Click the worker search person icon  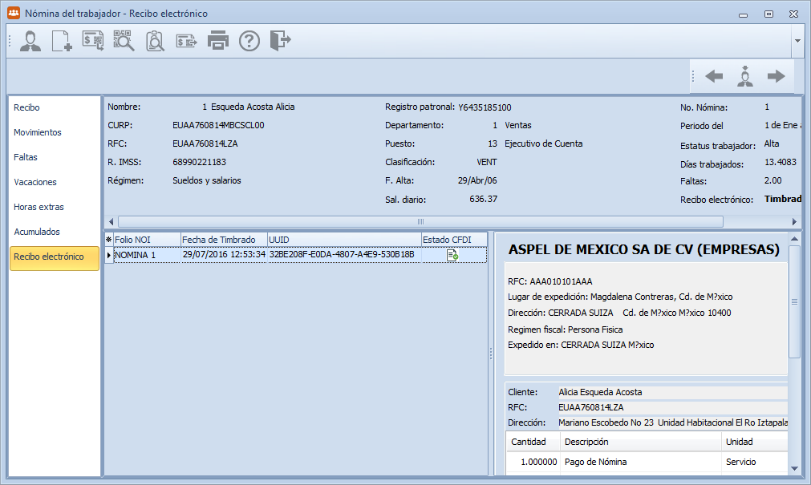[745, 77]
